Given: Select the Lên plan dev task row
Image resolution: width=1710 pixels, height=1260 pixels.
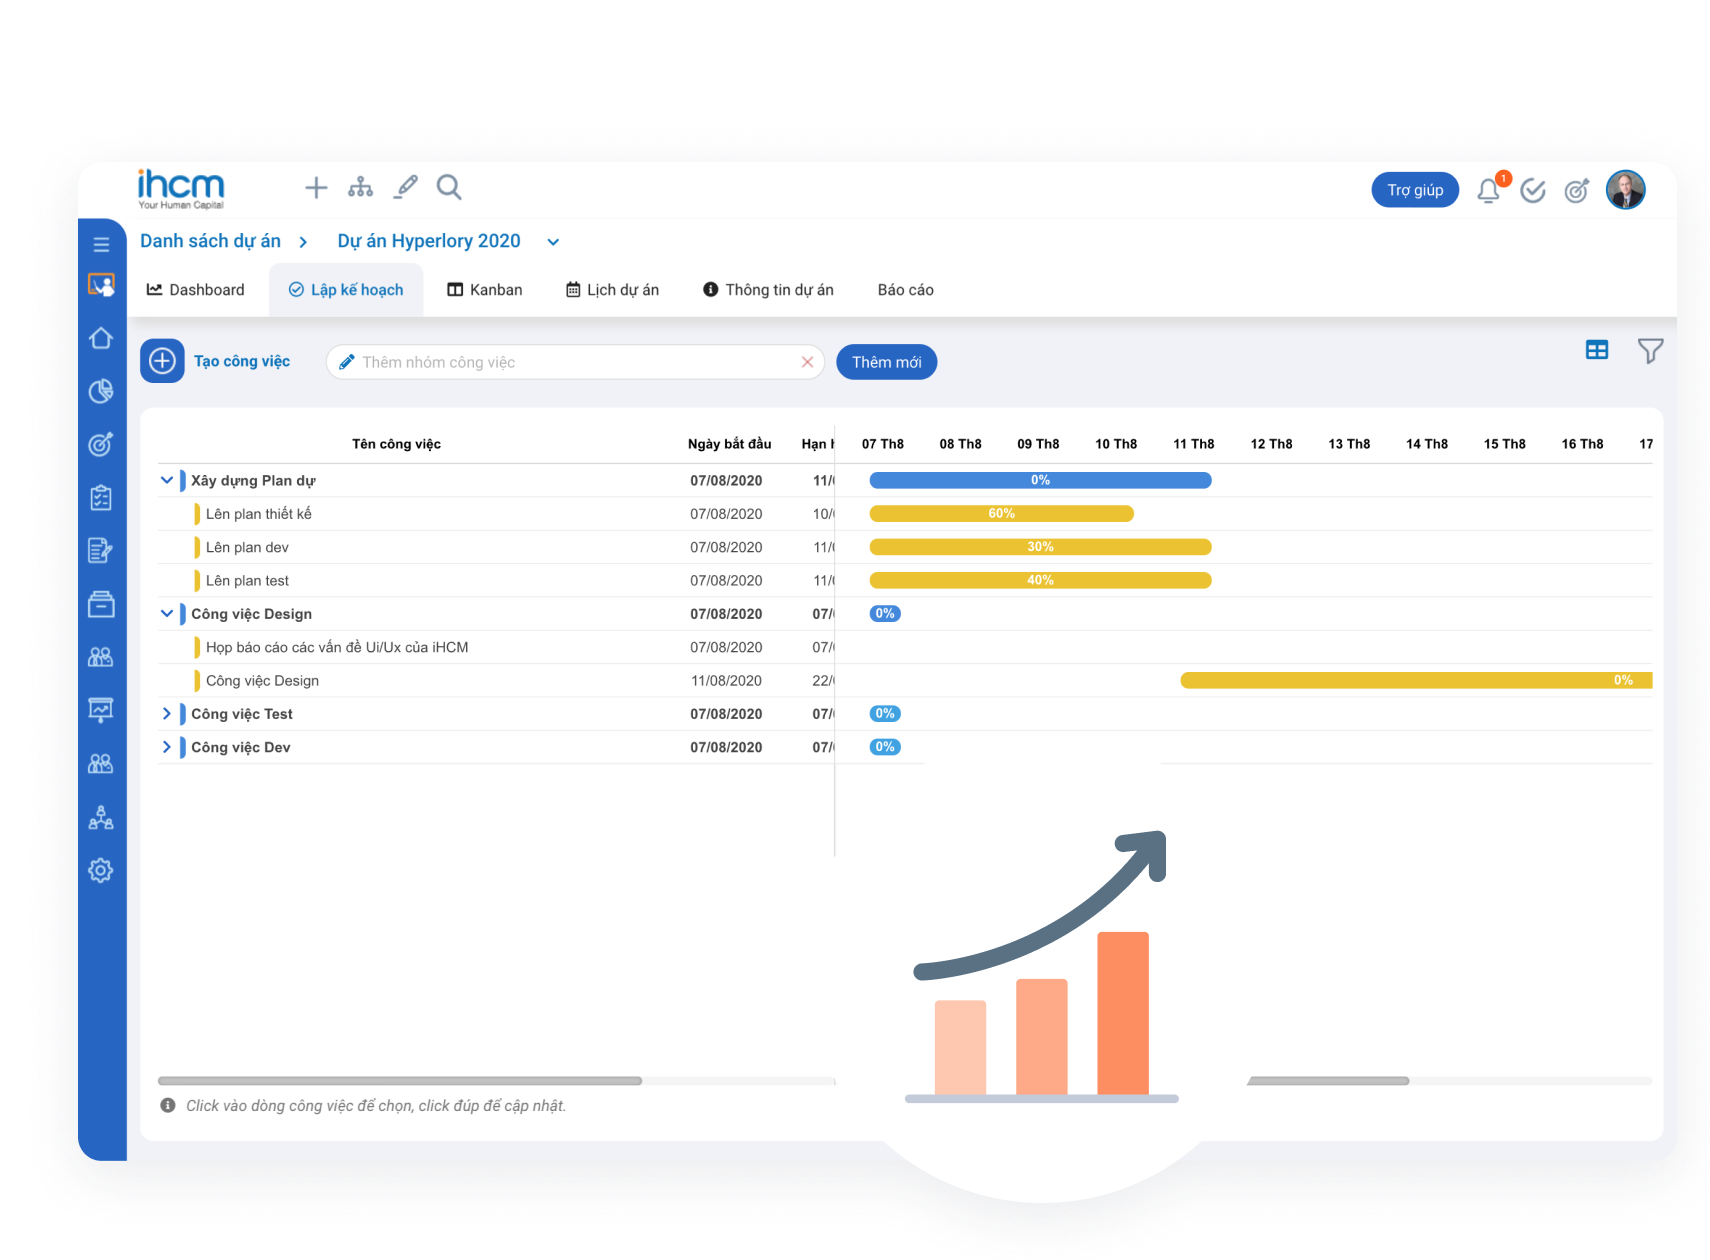Looking at the screenshot, I should 496,547.
